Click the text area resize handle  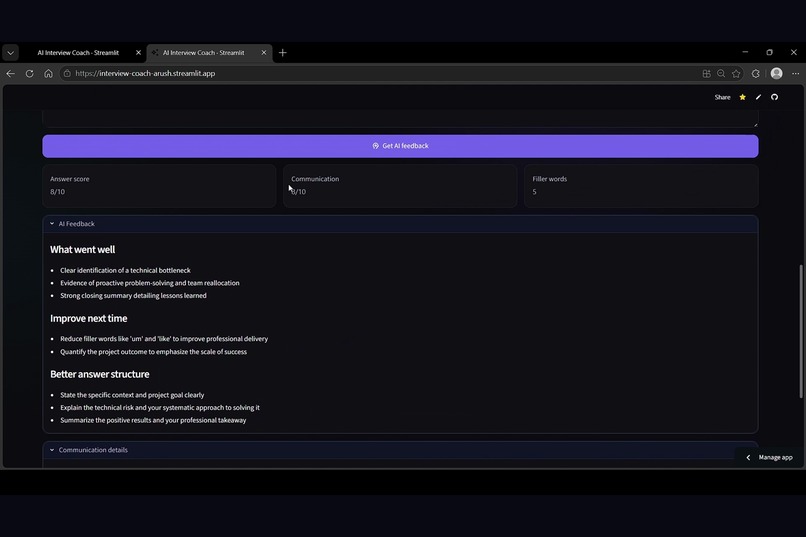755,124
